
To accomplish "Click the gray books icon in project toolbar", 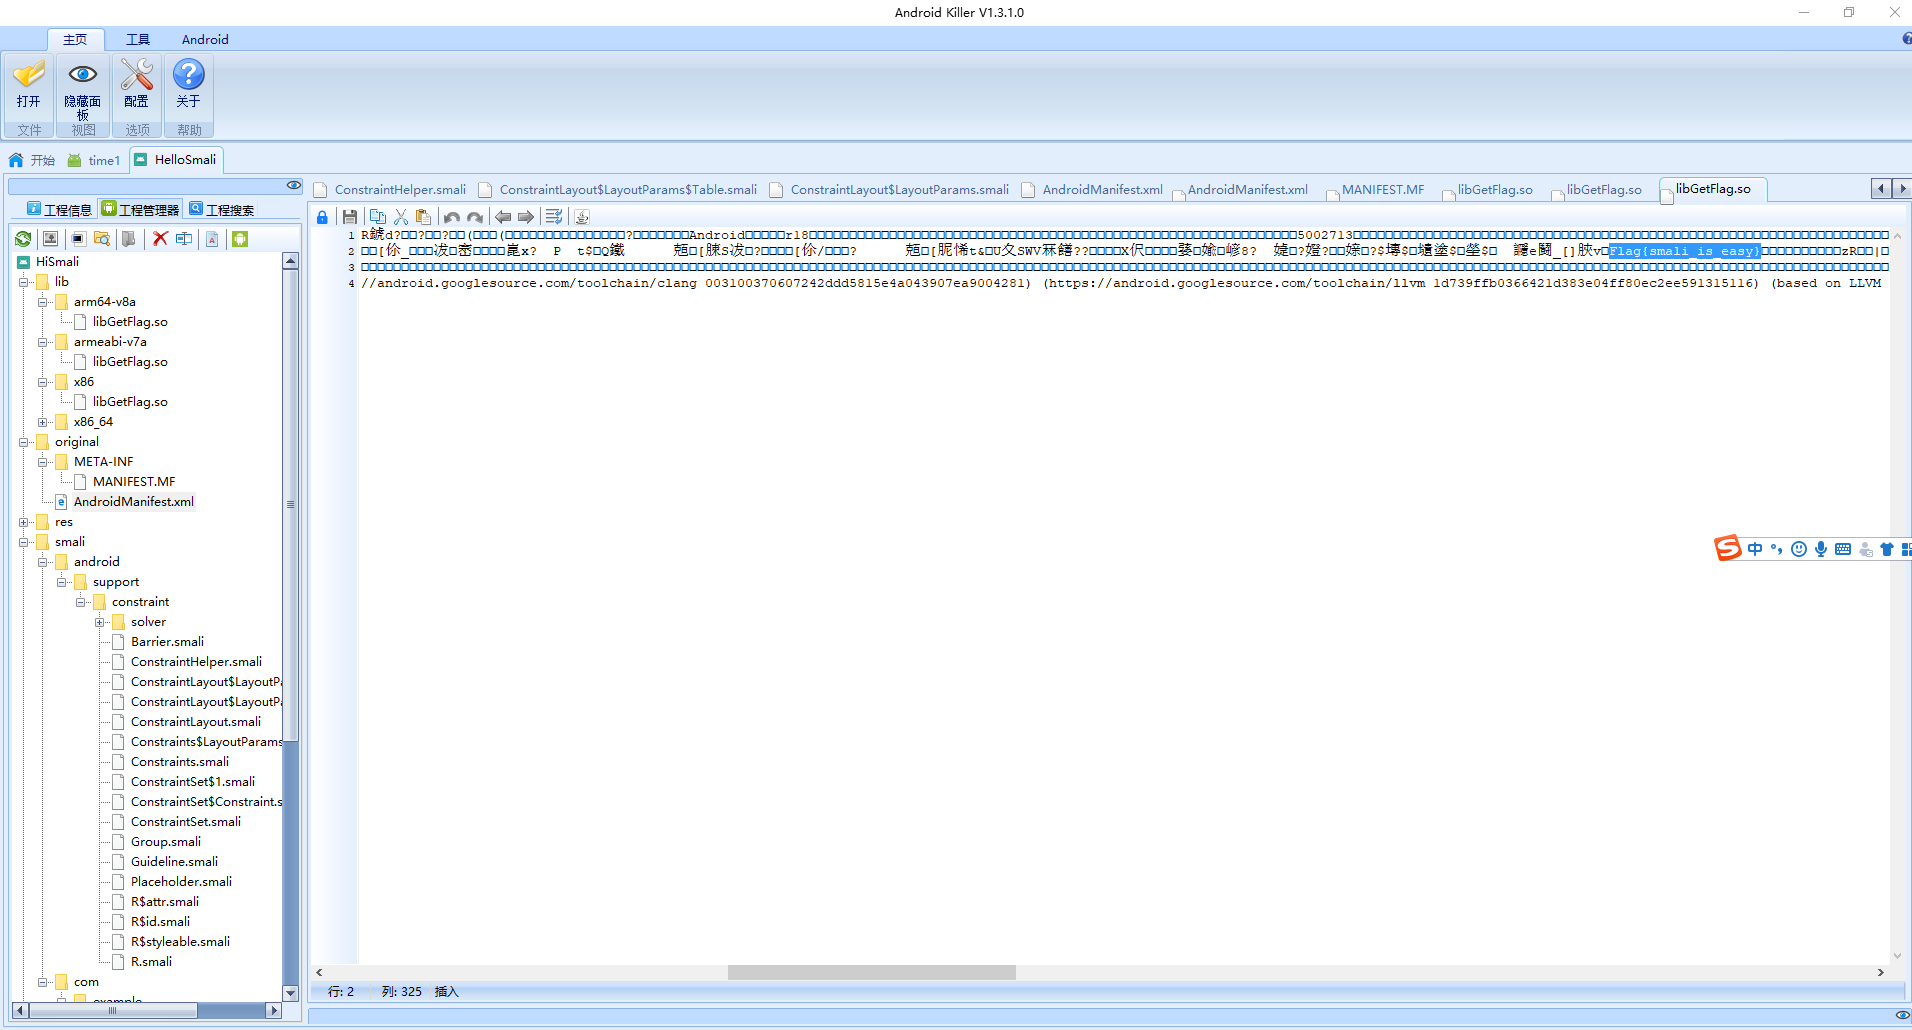I will (129, 239).
